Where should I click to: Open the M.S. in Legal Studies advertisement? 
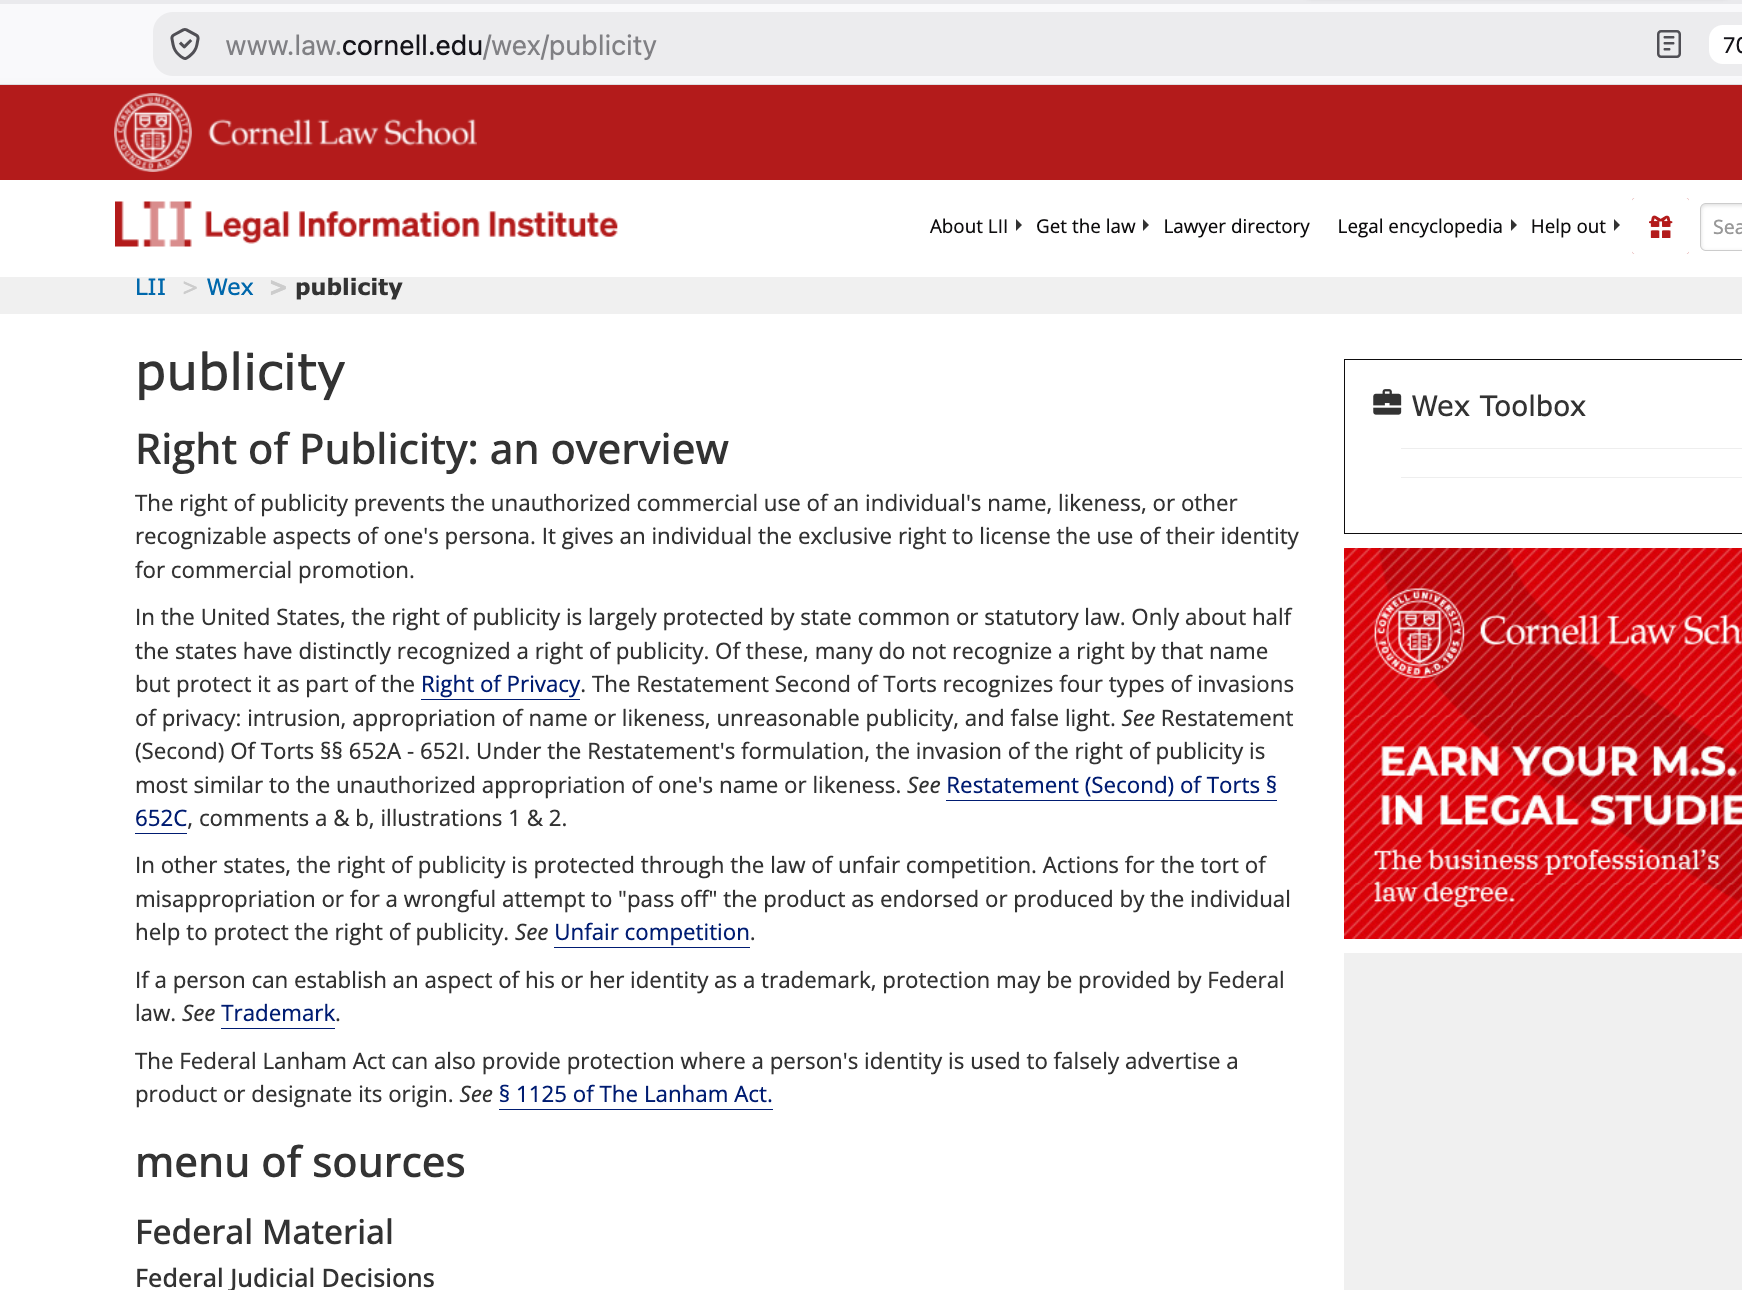pos(1543,743)
